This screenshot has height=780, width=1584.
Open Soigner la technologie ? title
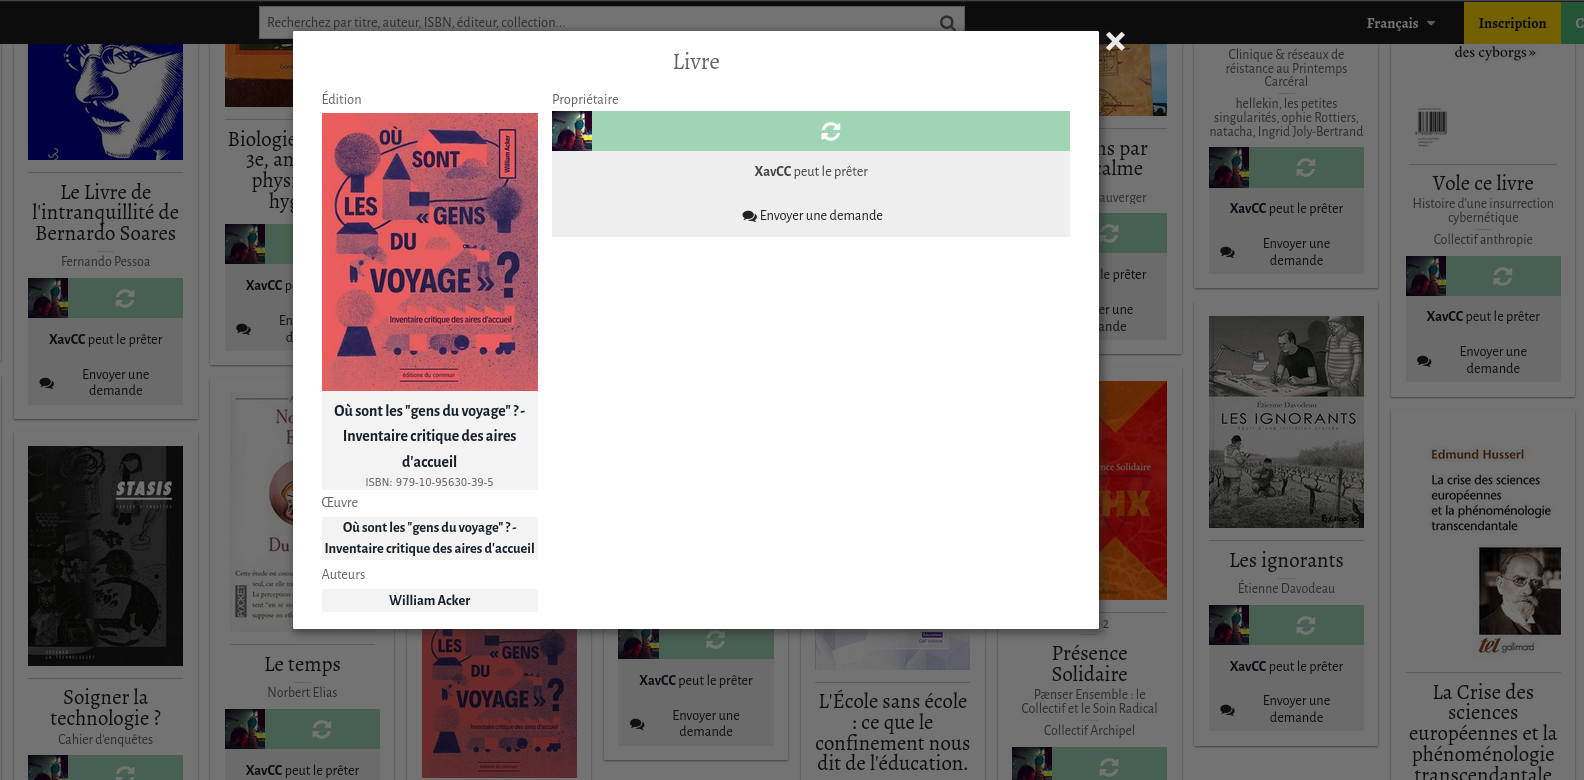click(105, 707)
